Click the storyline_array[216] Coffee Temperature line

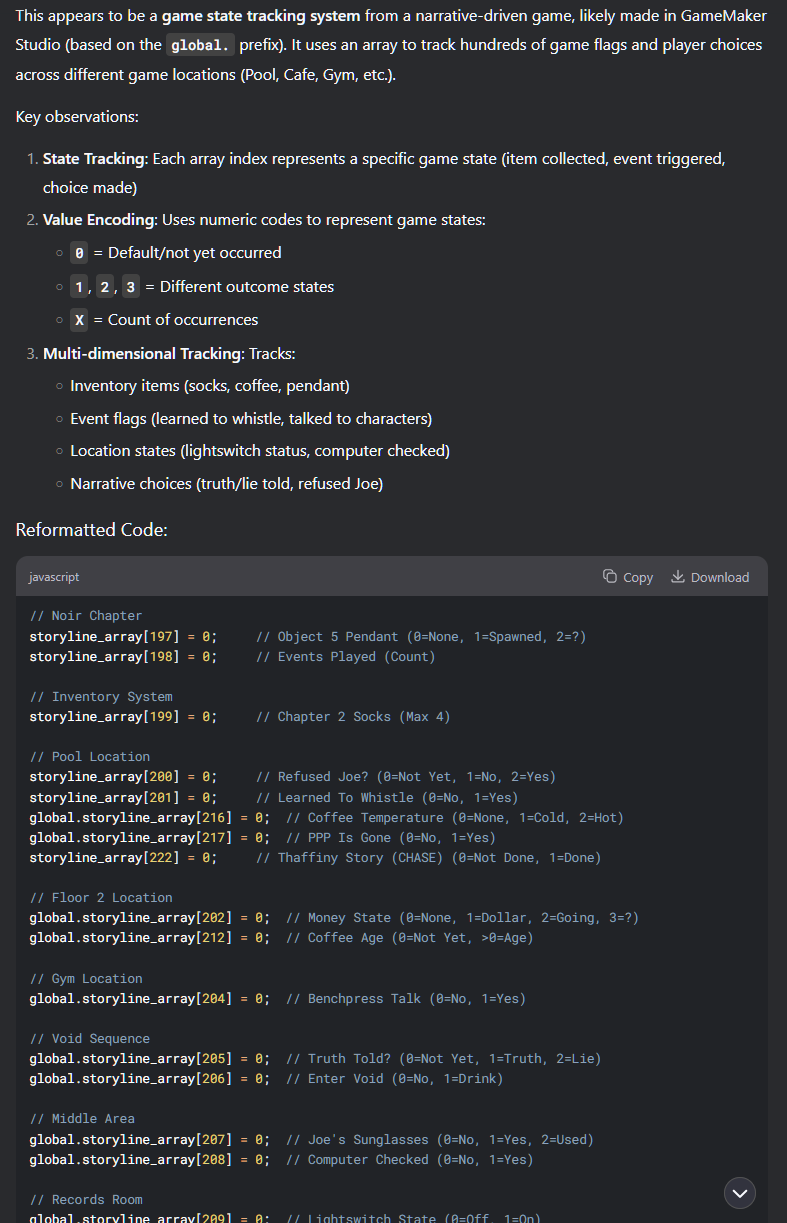(326, 818)
